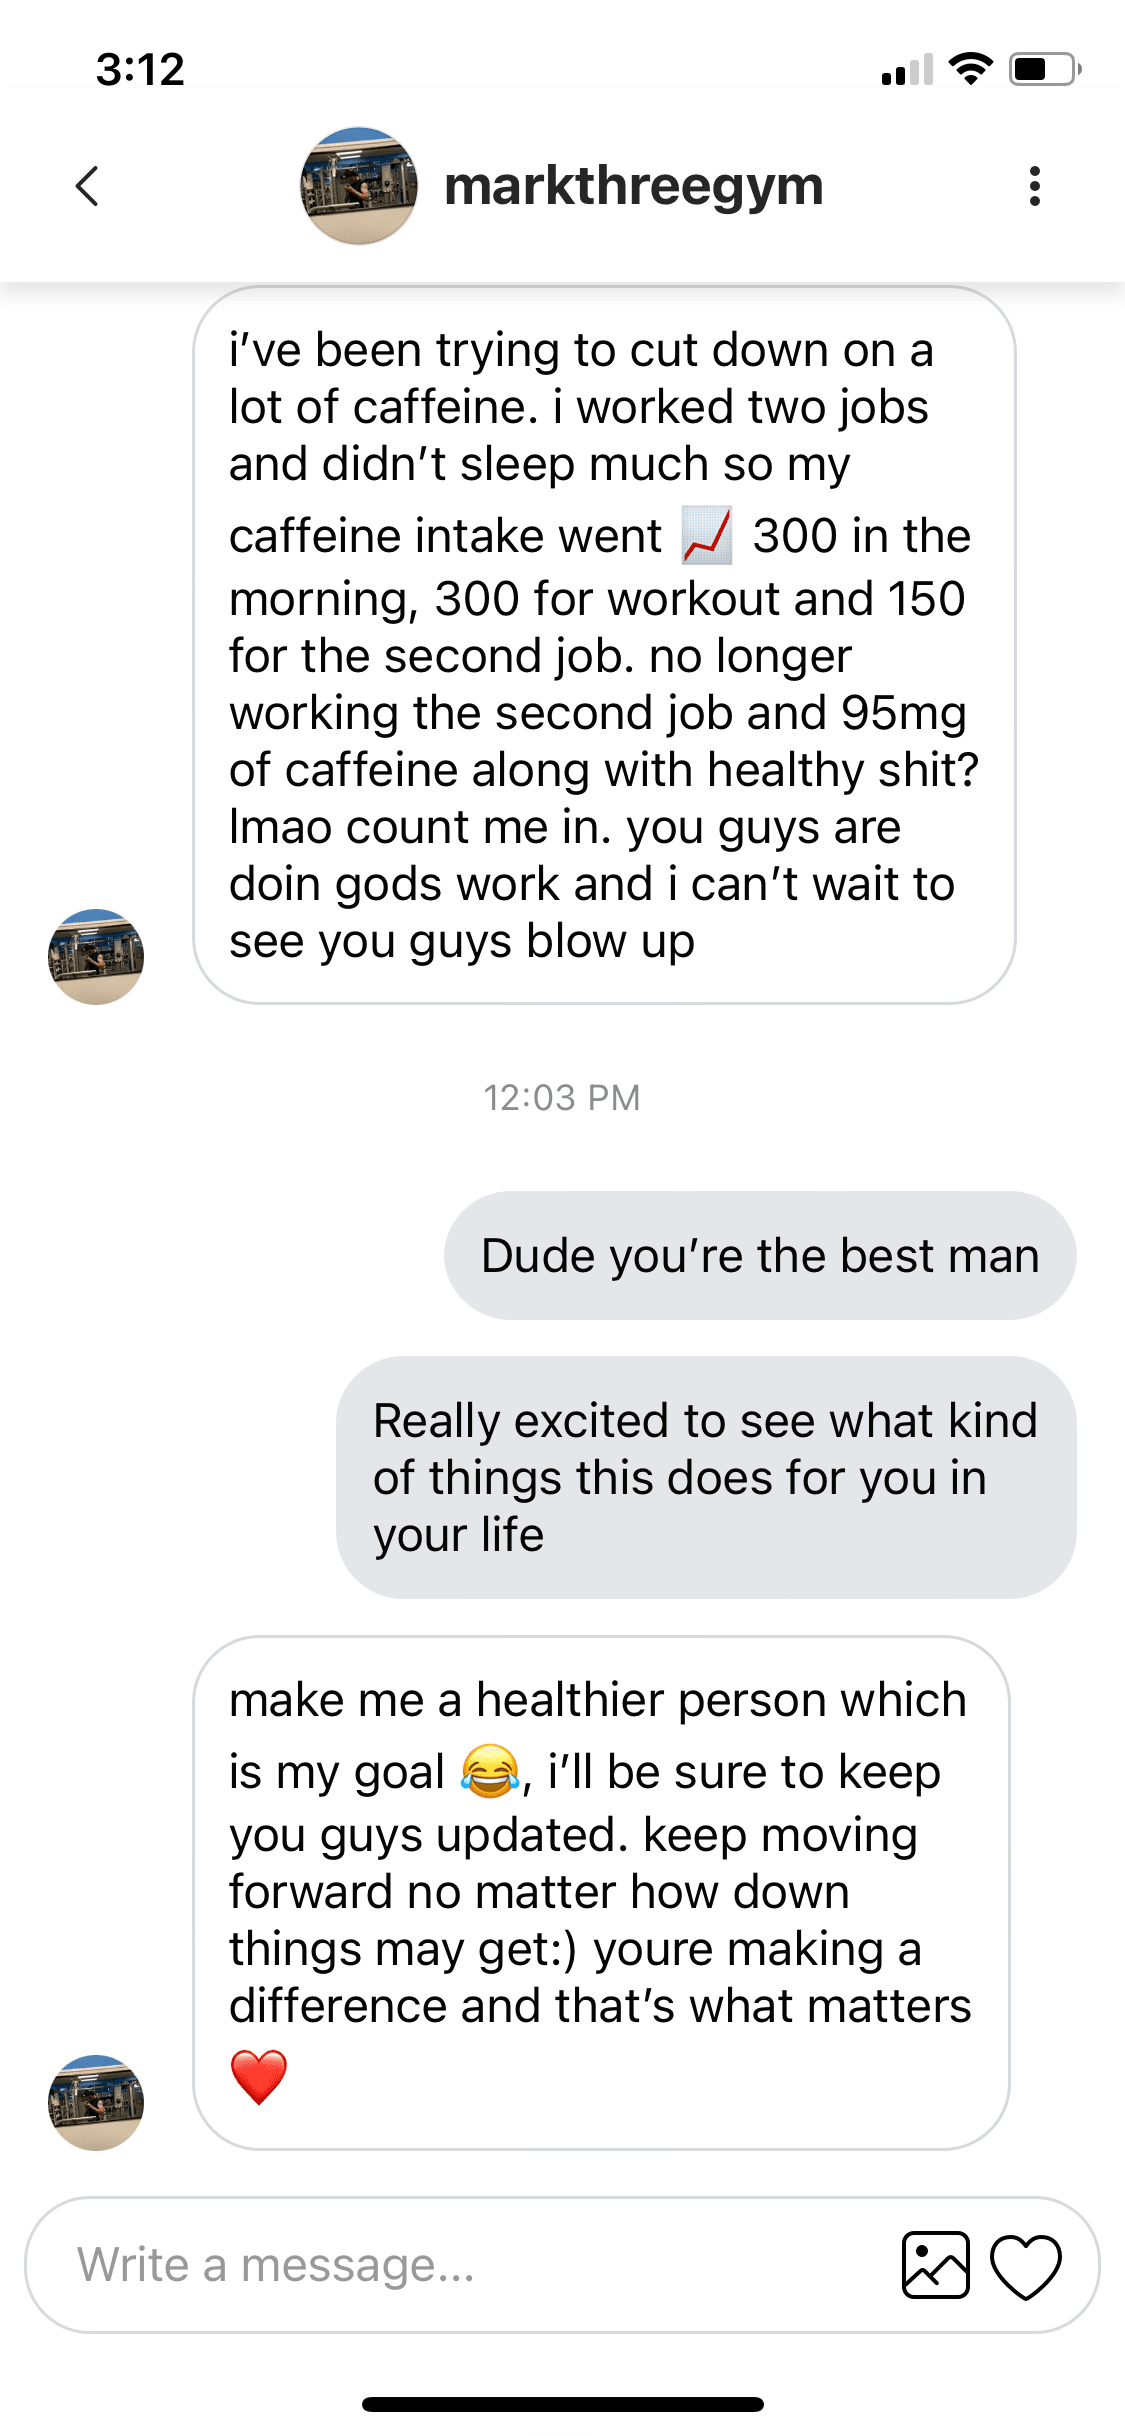Tap the 12:03 PM timestamp
The height and width of the screenshot is (2436, 1125).
[562, 1097]
